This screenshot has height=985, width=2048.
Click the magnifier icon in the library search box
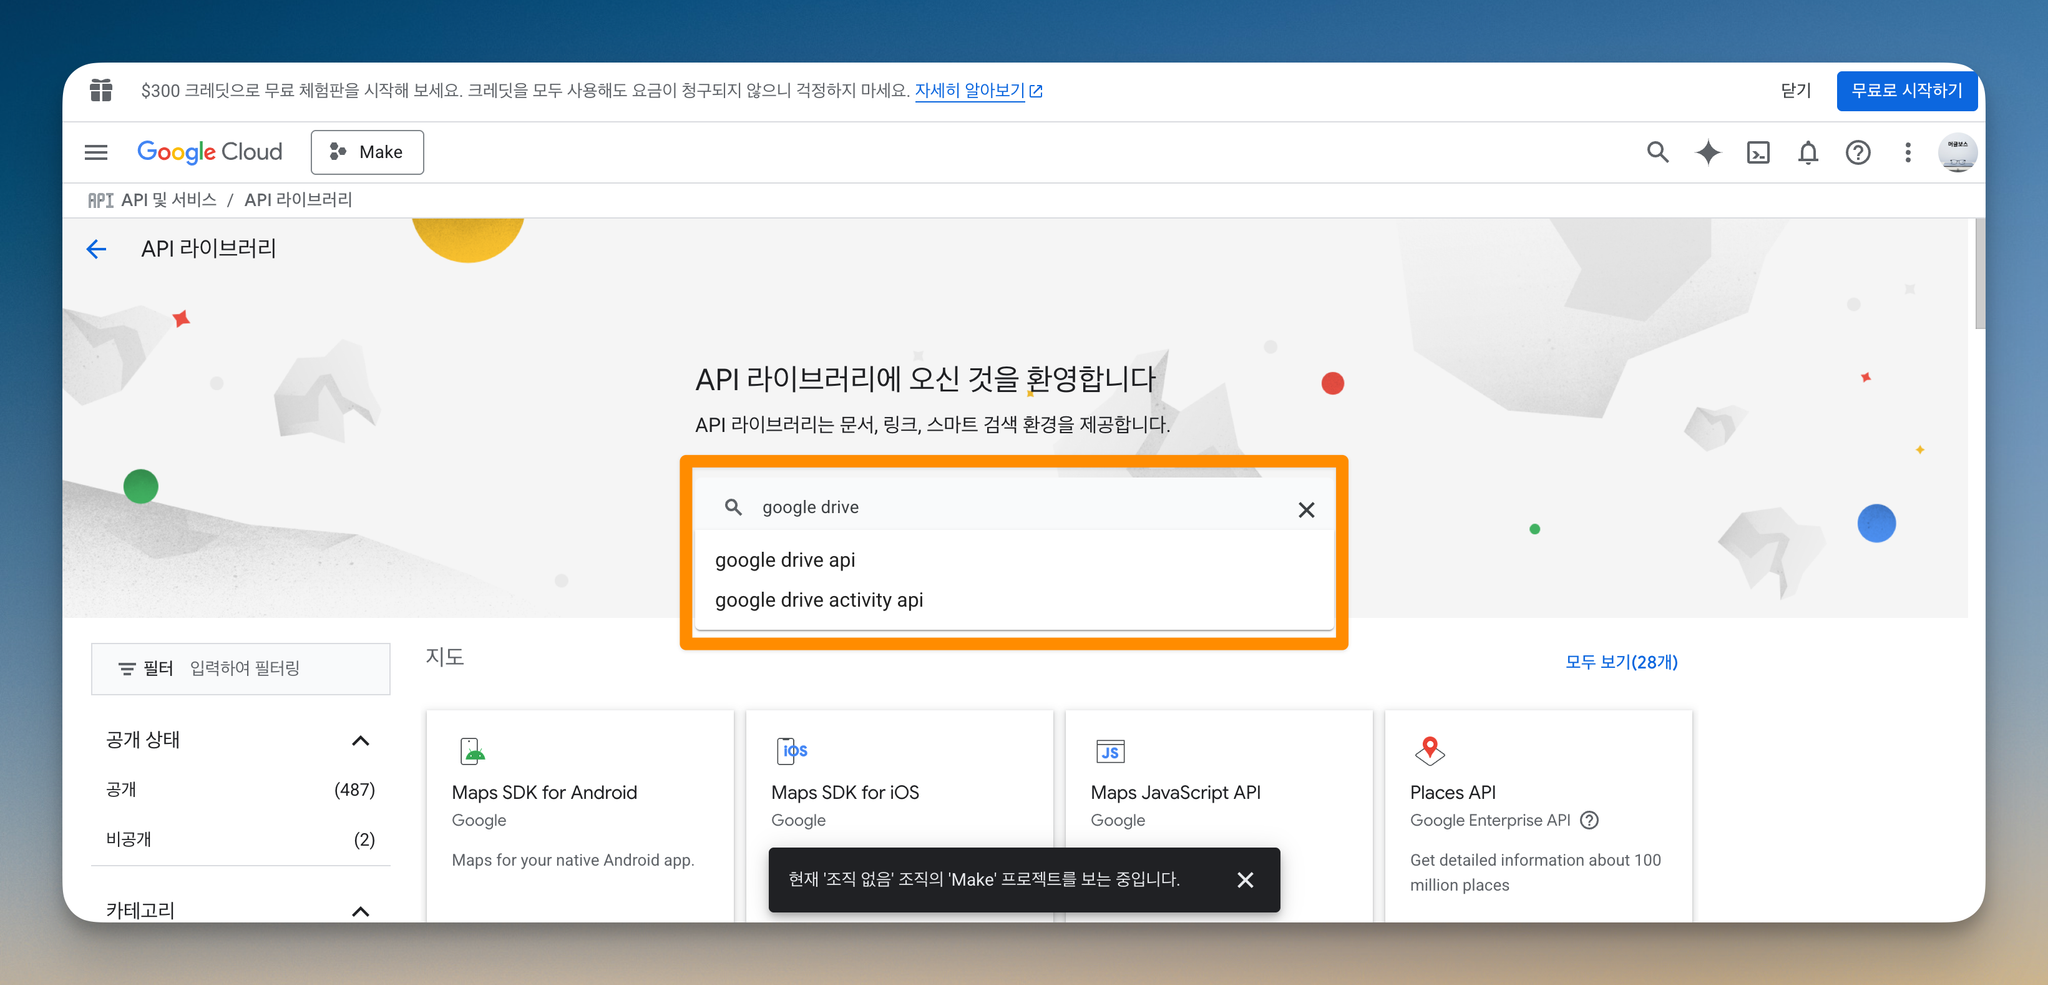coord(733,507)
